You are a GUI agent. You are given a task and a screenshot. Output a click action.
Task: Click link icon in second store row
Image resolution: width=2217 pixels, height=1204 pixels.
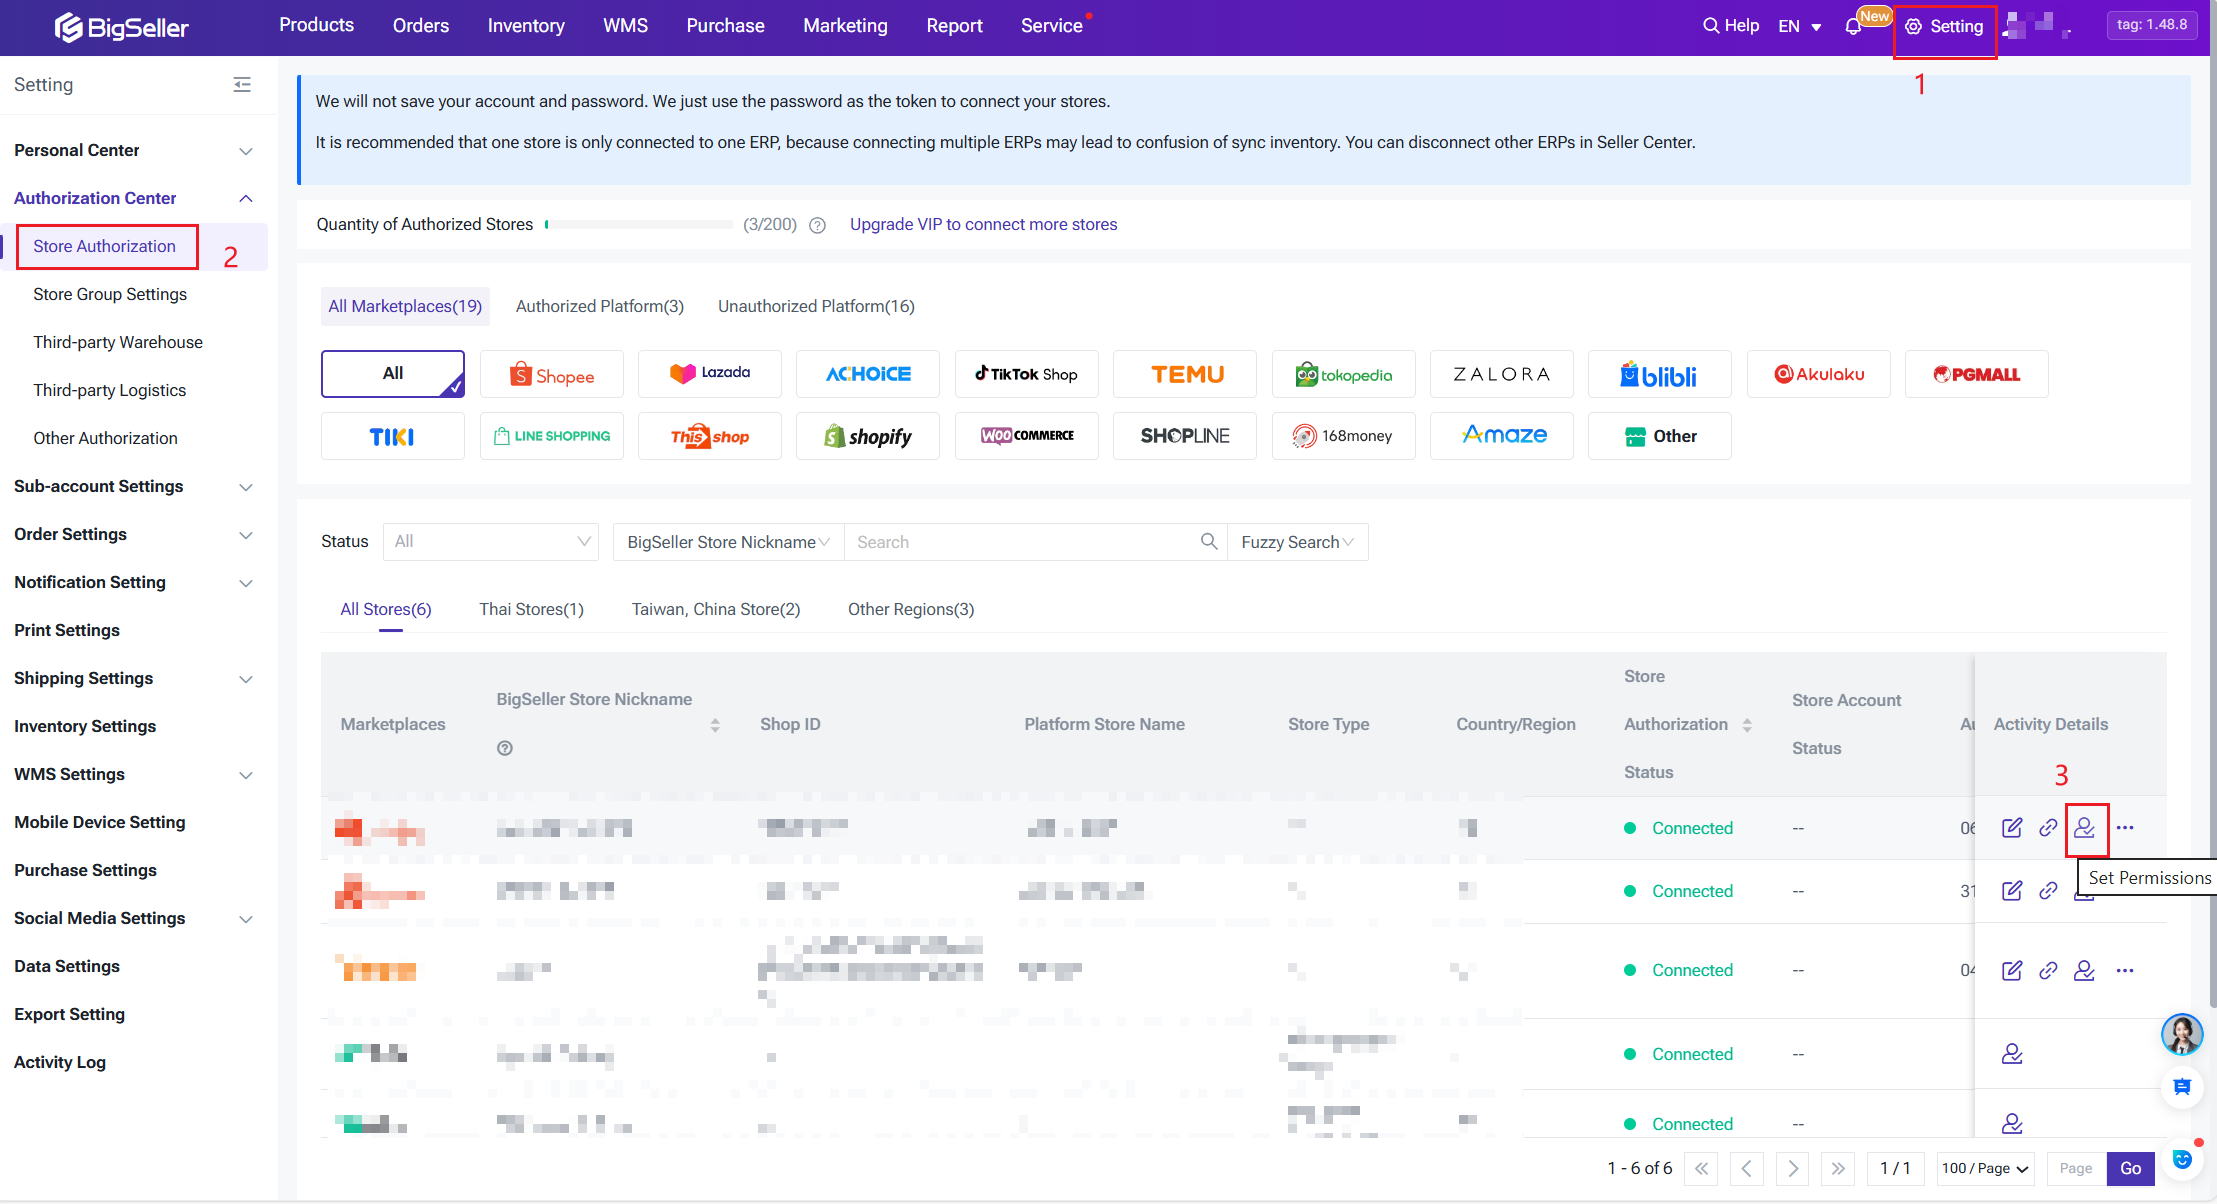coord(2048,891)
